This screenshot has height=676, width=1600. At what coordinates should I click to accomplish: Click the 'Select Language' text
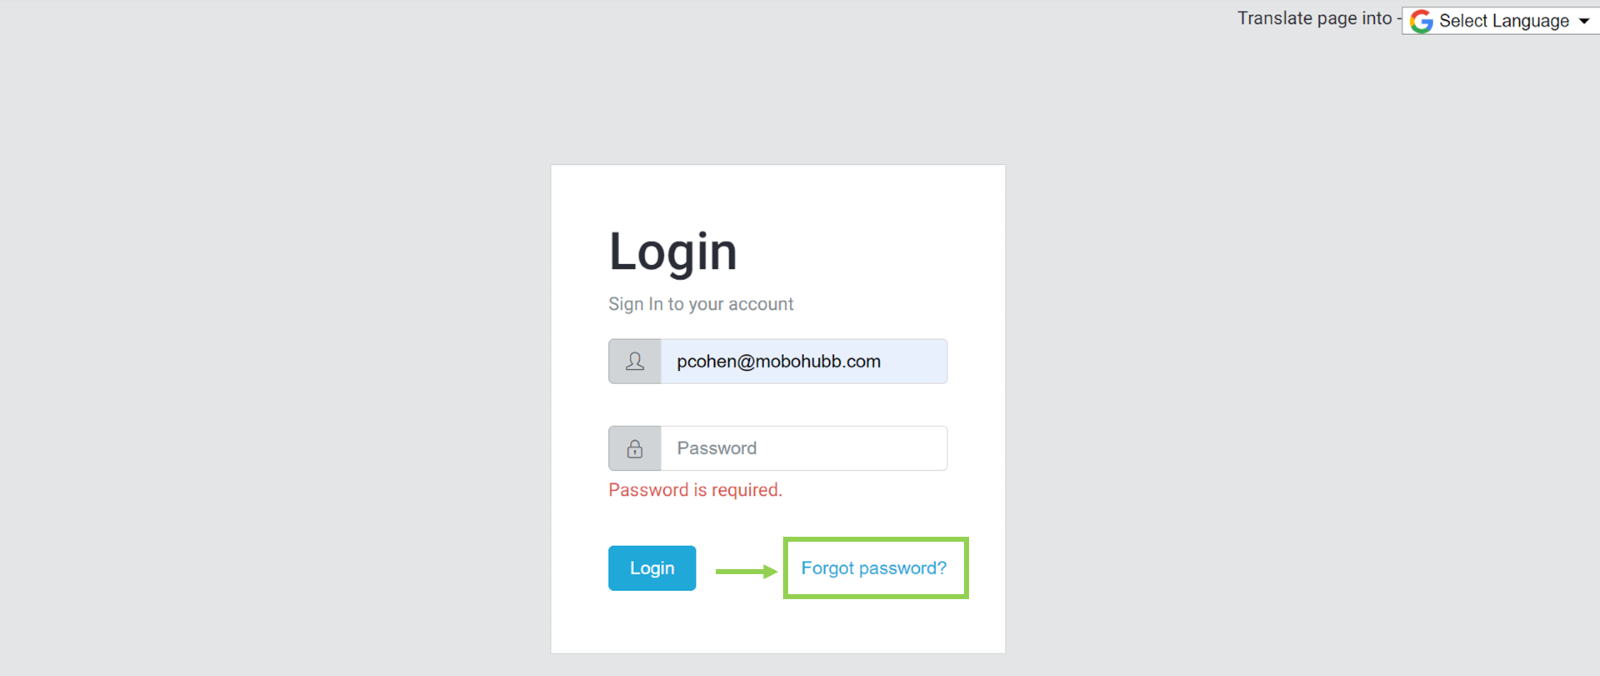tap(1504, 21)
